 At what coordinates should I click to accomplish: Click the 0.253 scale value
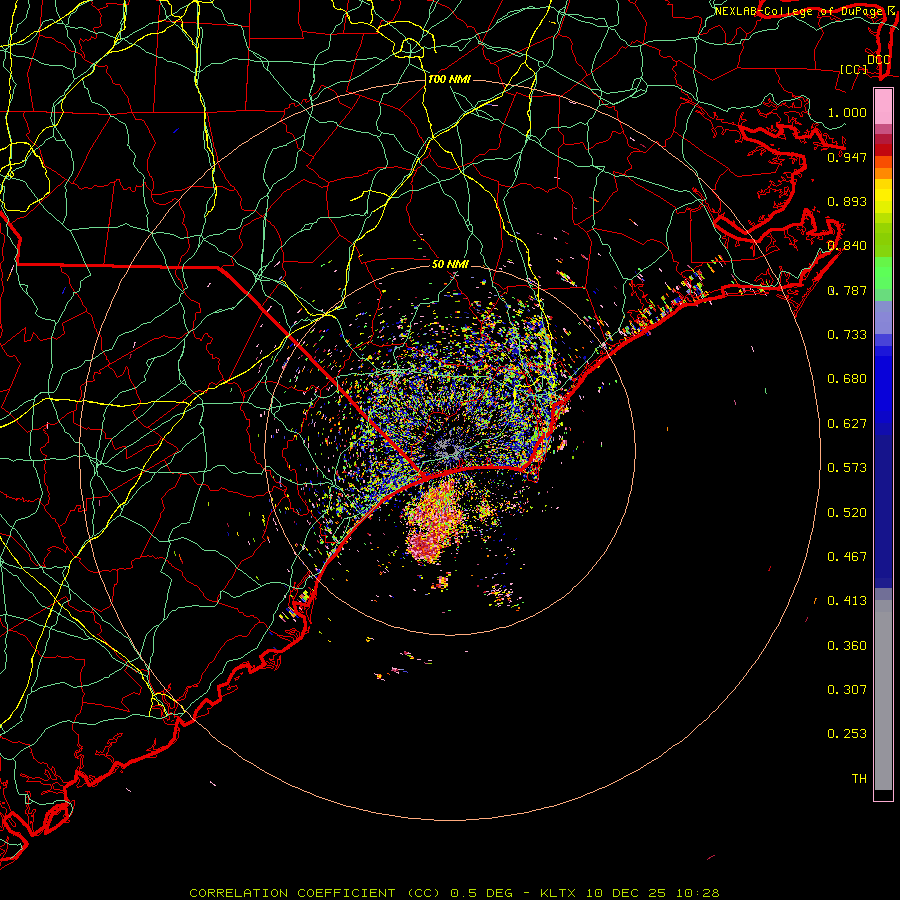pos(847,734)
